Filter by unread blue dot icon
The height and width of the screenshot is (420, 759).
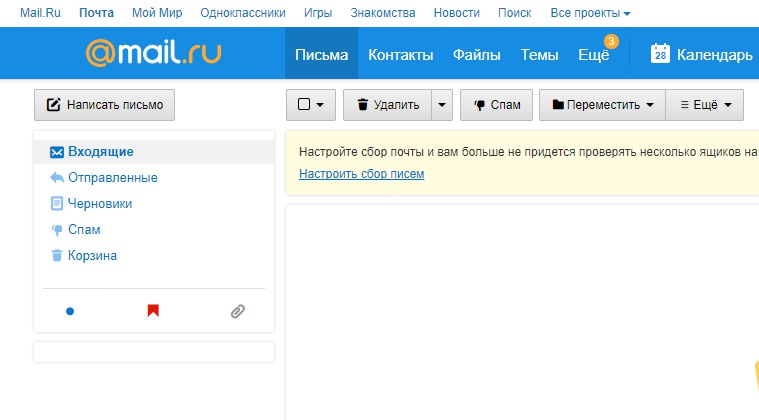pos(70,311)
